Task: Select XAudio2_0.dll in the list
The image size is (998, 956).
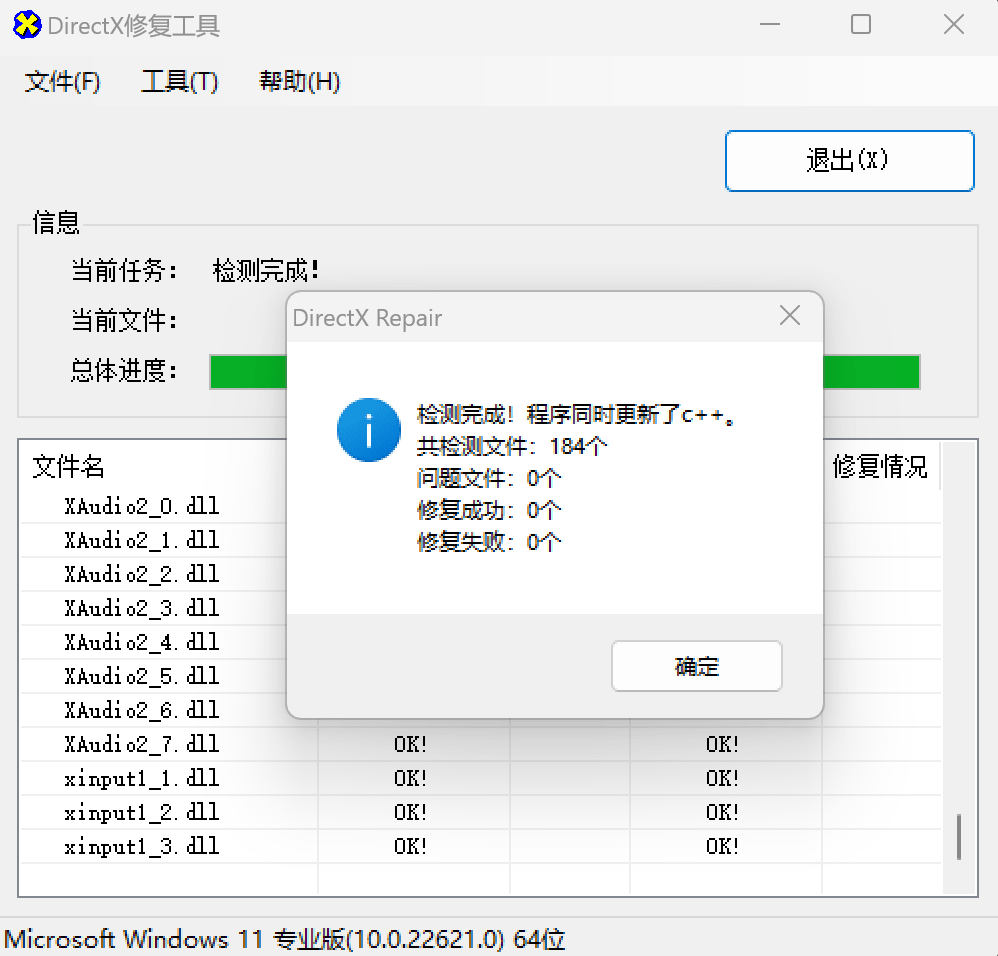Action: 141,506
